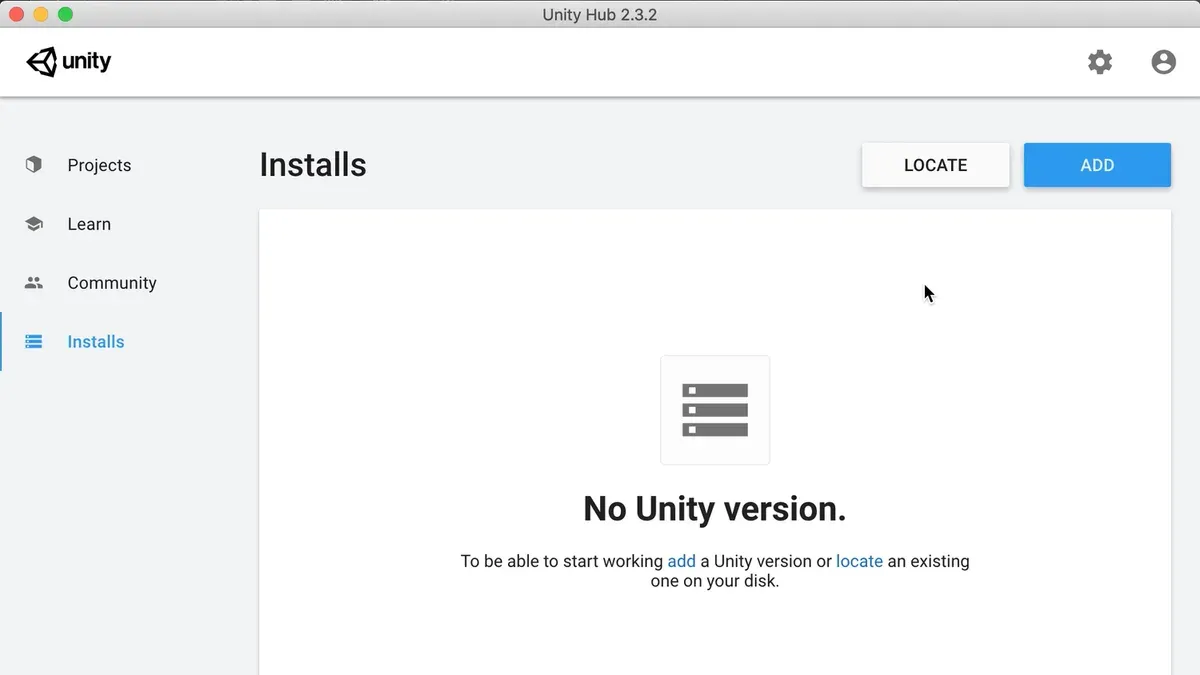The width and height of the screenshot is (1200, 675).
Task: Click the Unity logo in the header
Action: [x=69, y=62]
